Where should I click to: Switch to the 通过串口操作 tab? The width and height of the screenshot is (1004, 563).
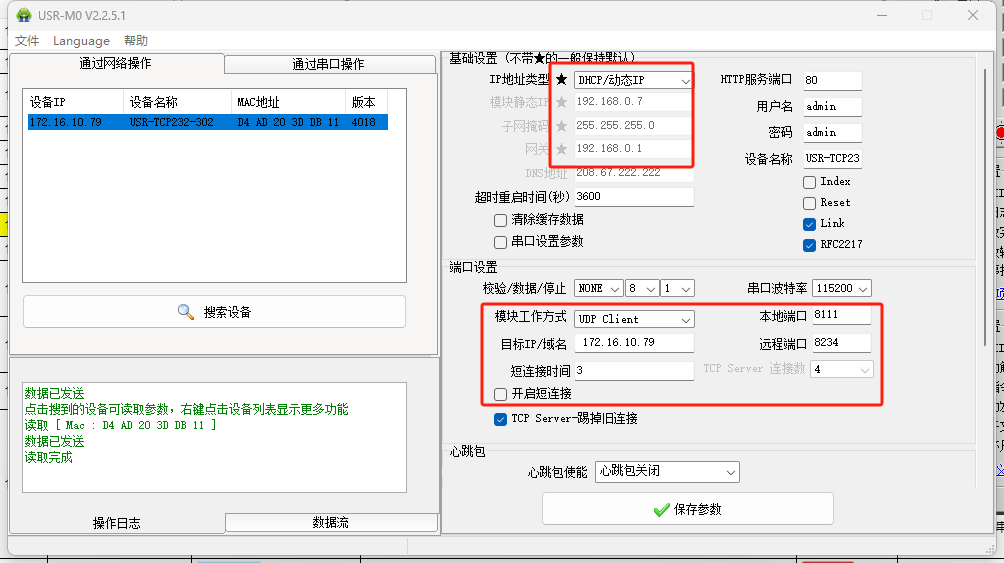click(329, 64)
